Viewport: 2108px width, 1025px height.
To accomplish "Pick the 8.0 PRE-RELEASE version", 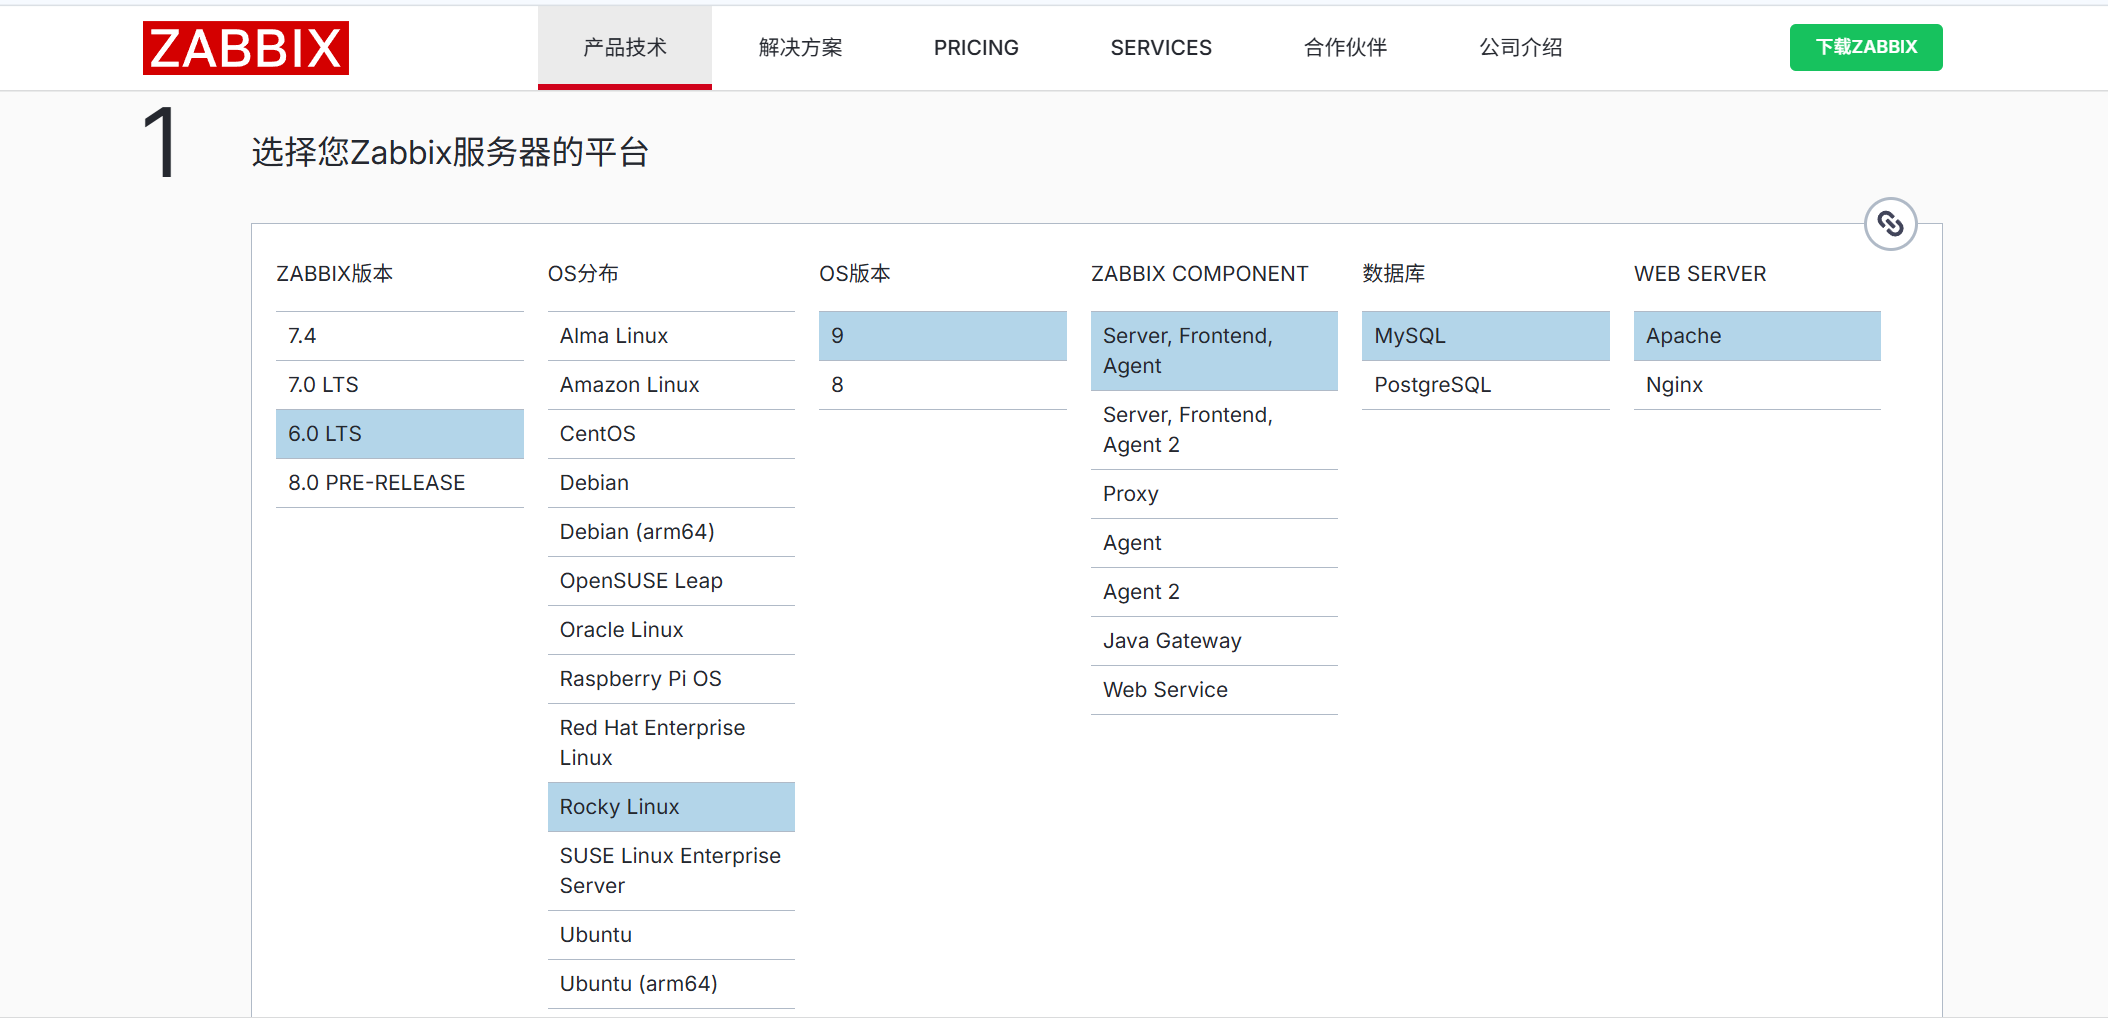I will 400,483.
